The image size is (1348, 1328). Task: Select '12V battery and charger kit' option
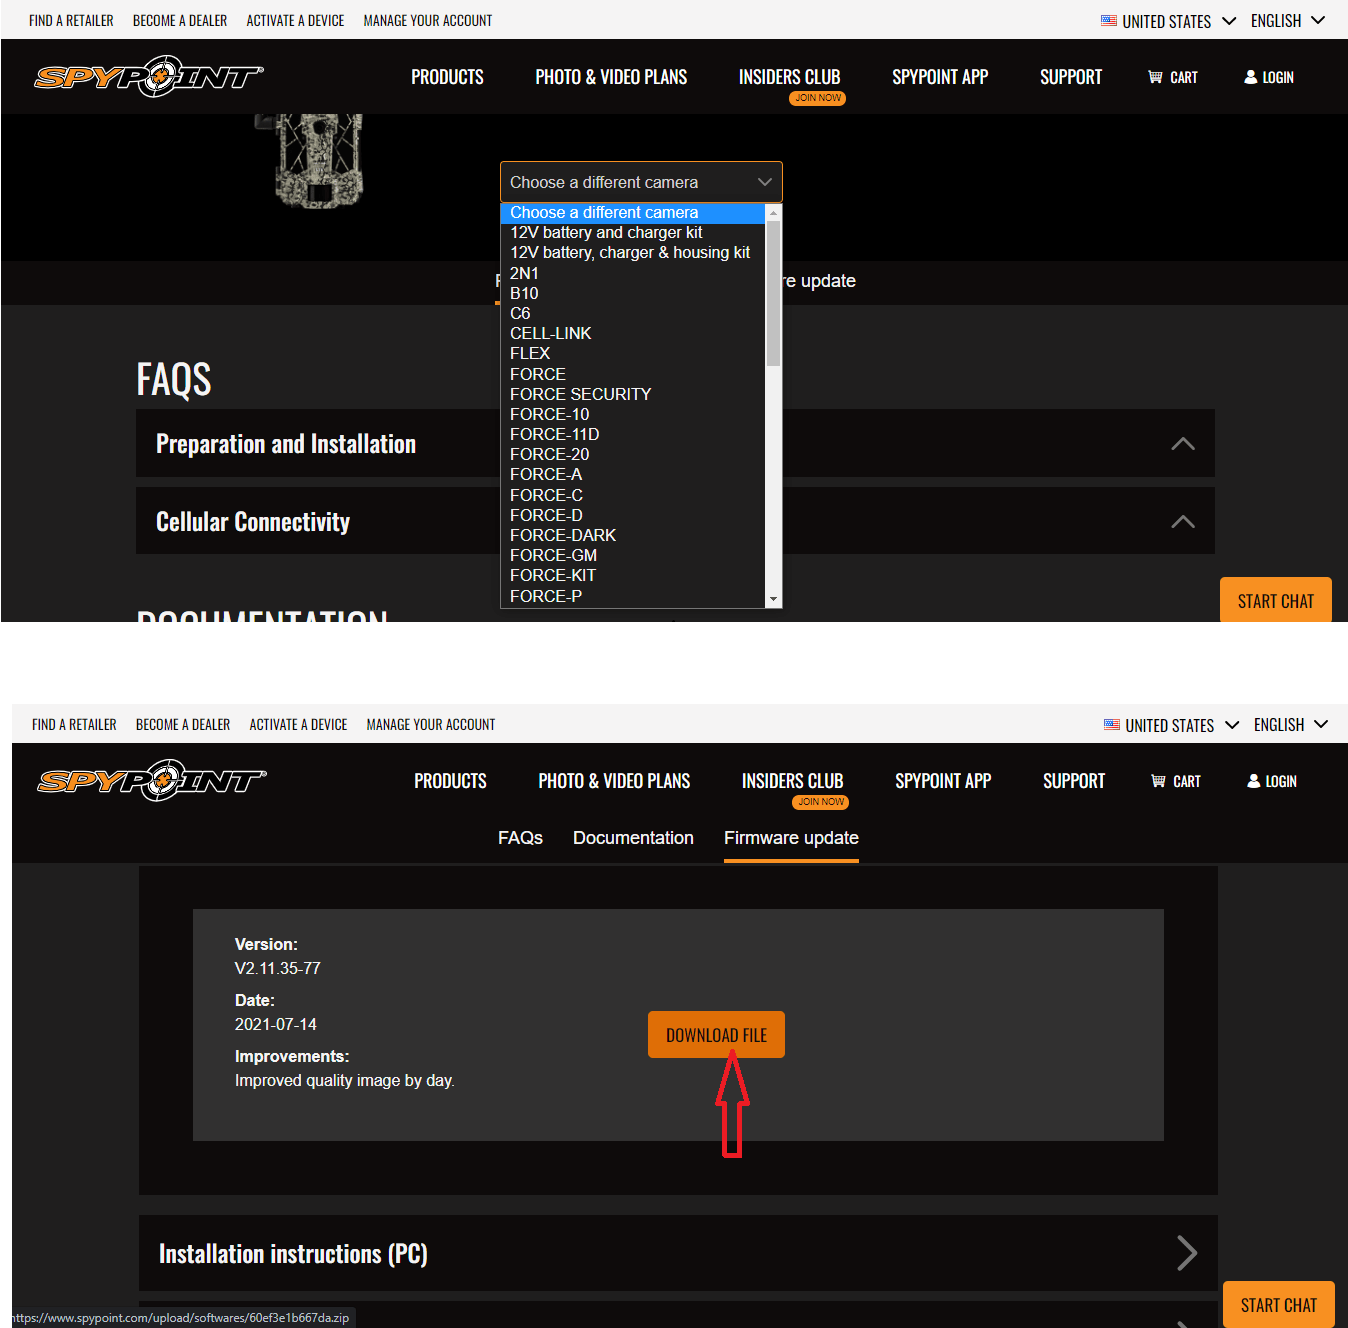(x=632, y=232)
